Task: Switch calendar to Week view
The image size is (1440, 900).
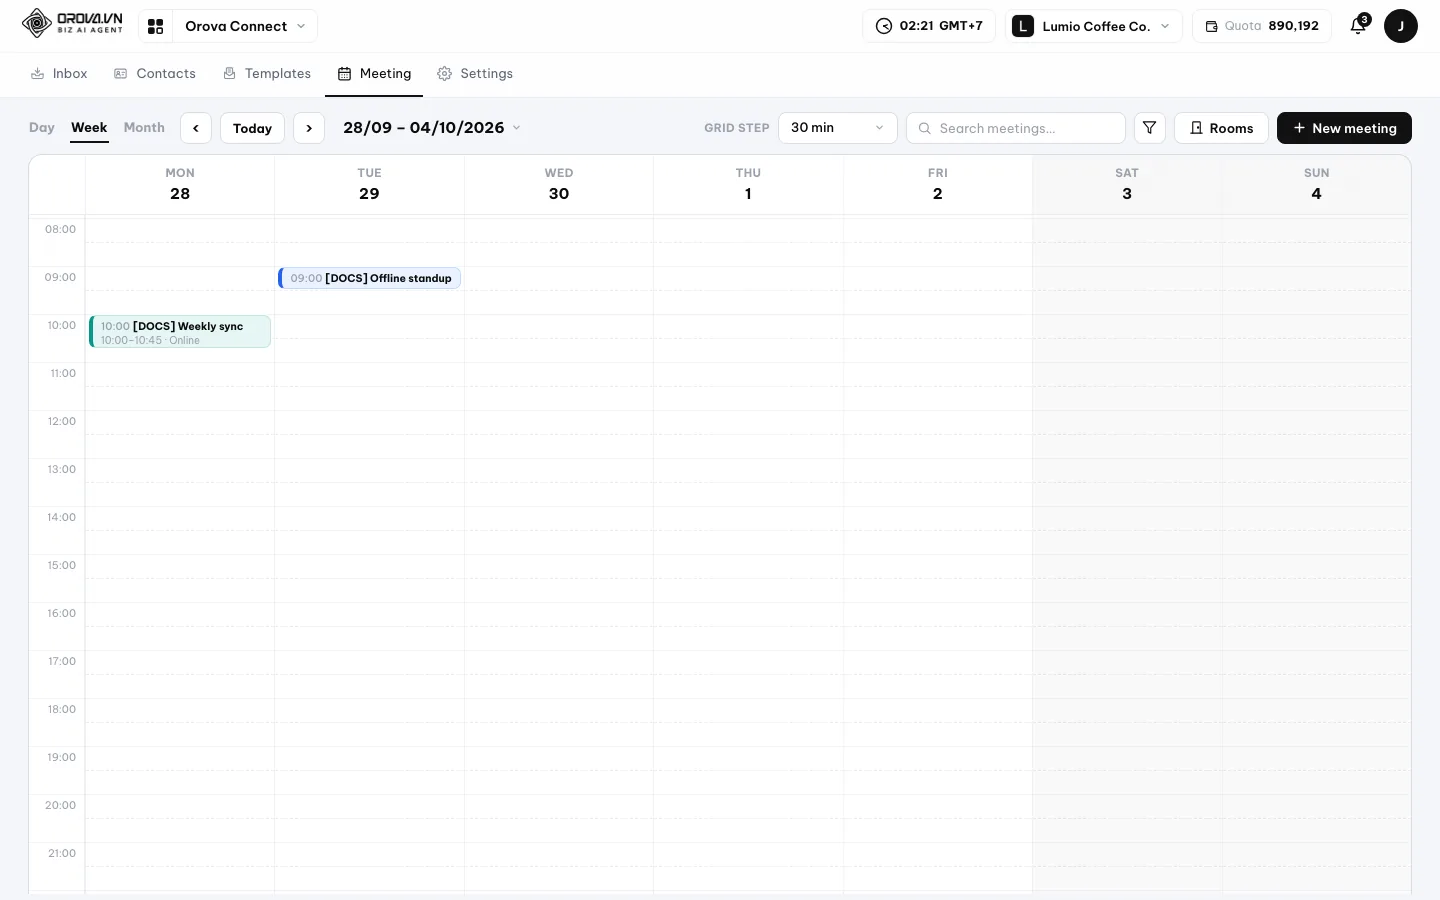Action: pos(89,128)
